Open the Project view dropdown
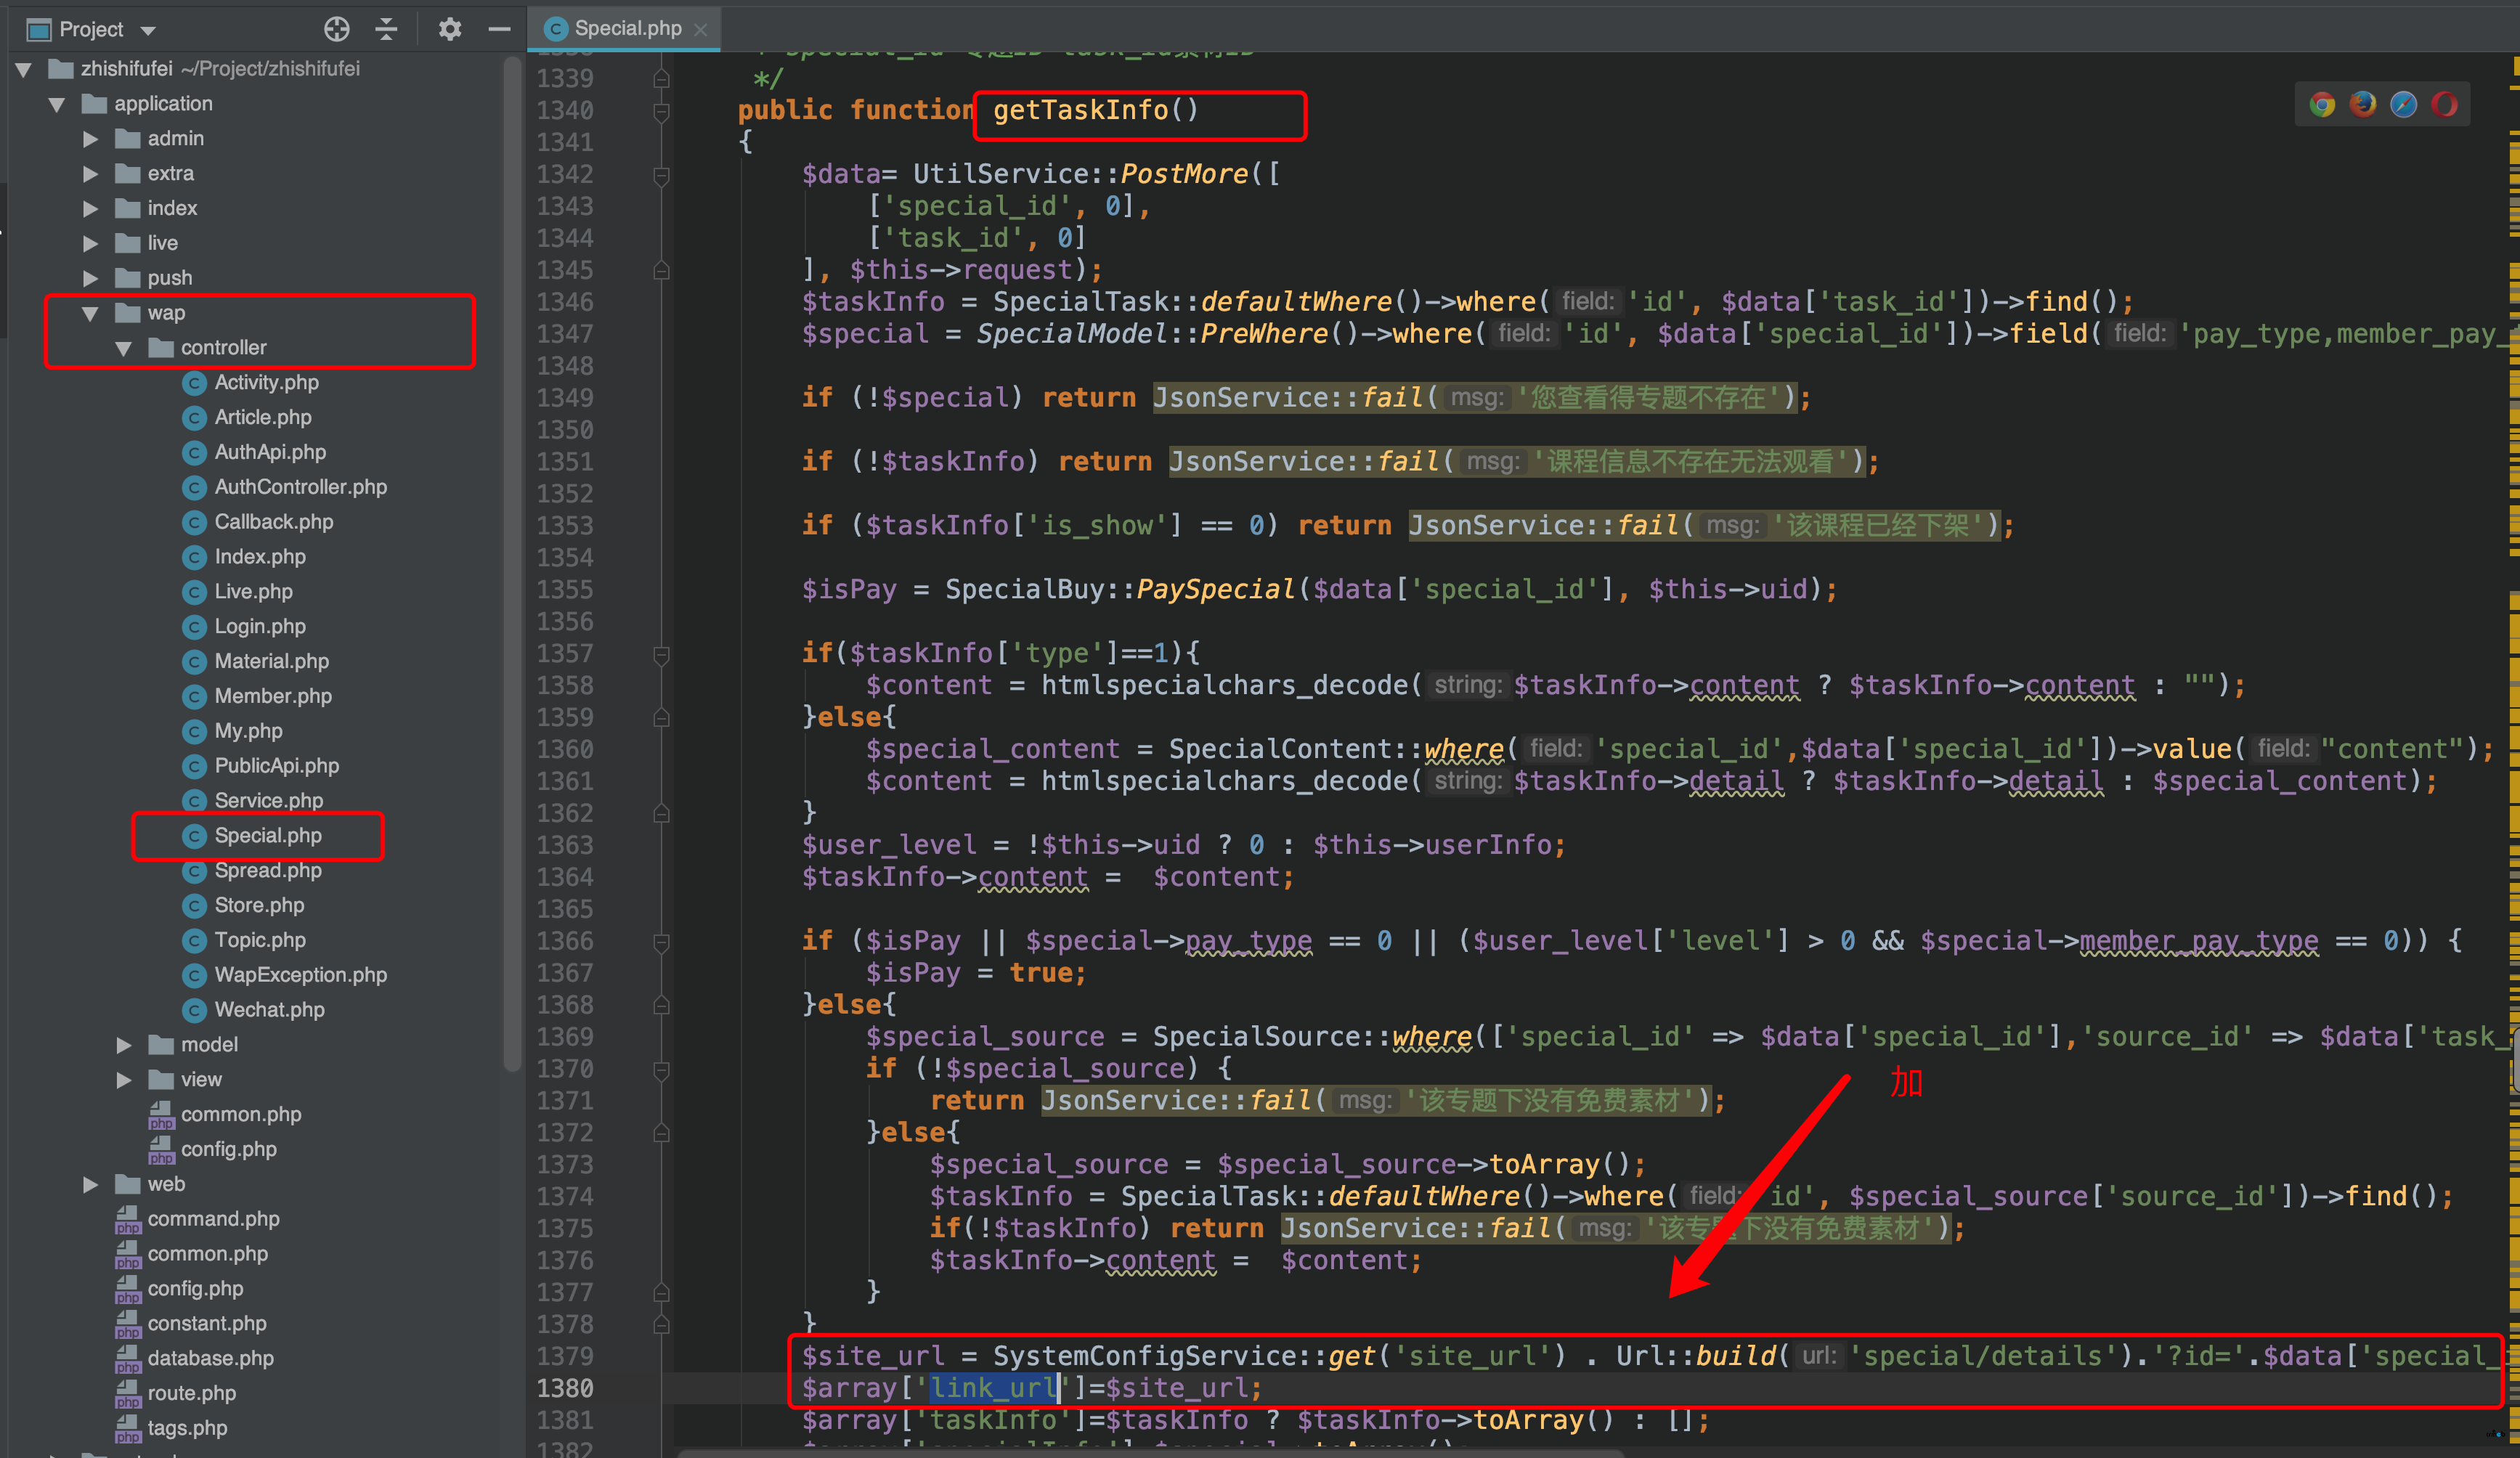 (x=148, y=30)
